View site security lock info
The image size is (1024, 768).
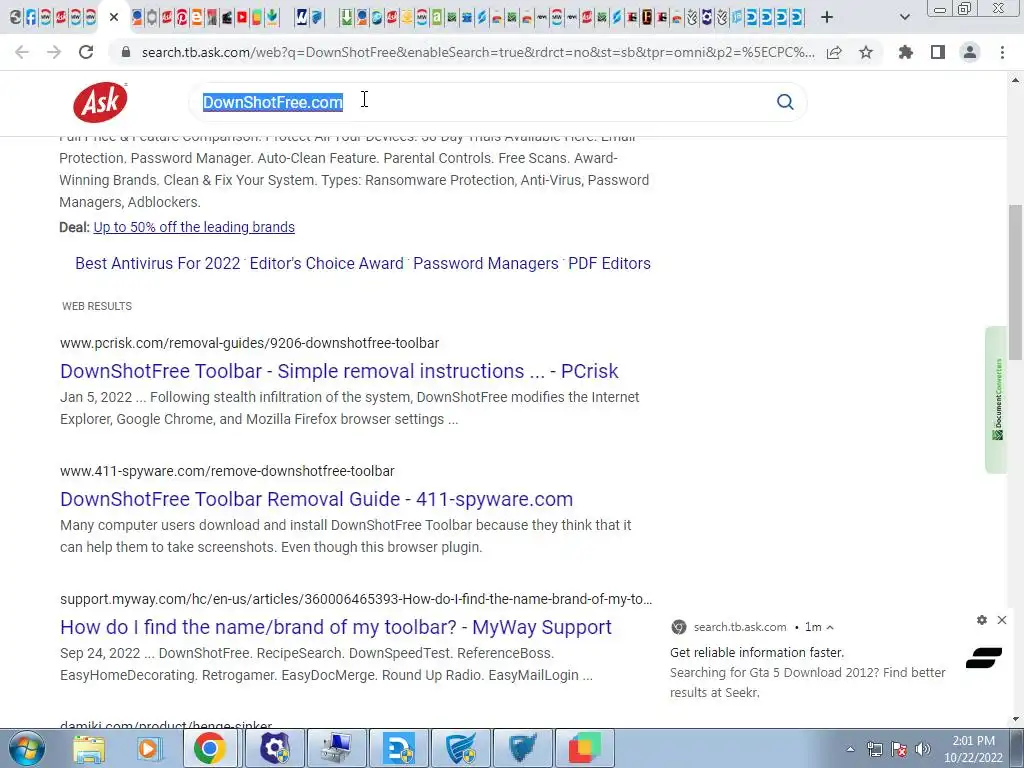(x=126, y=52)
